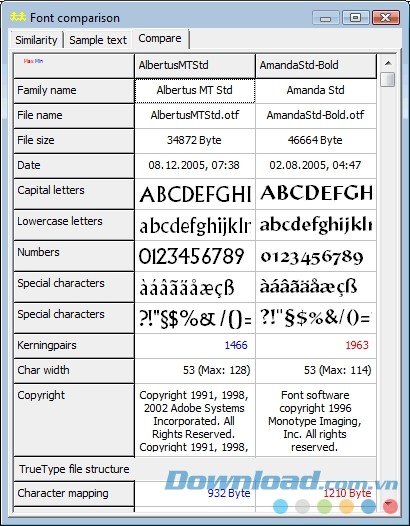Click the Monotype Imaging copyright cell
Viewport: 410px width, 526px height.
click(316, 420)
